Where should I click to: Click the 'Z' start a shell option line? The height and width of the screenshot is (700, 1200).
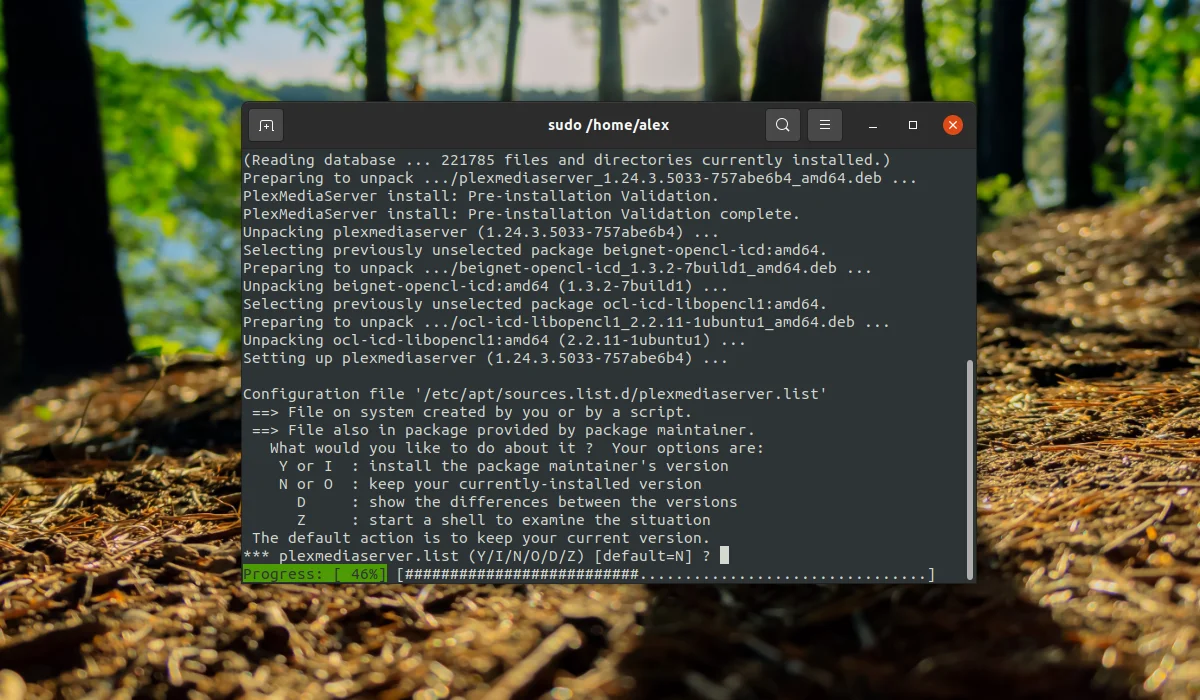coord(503,520)
